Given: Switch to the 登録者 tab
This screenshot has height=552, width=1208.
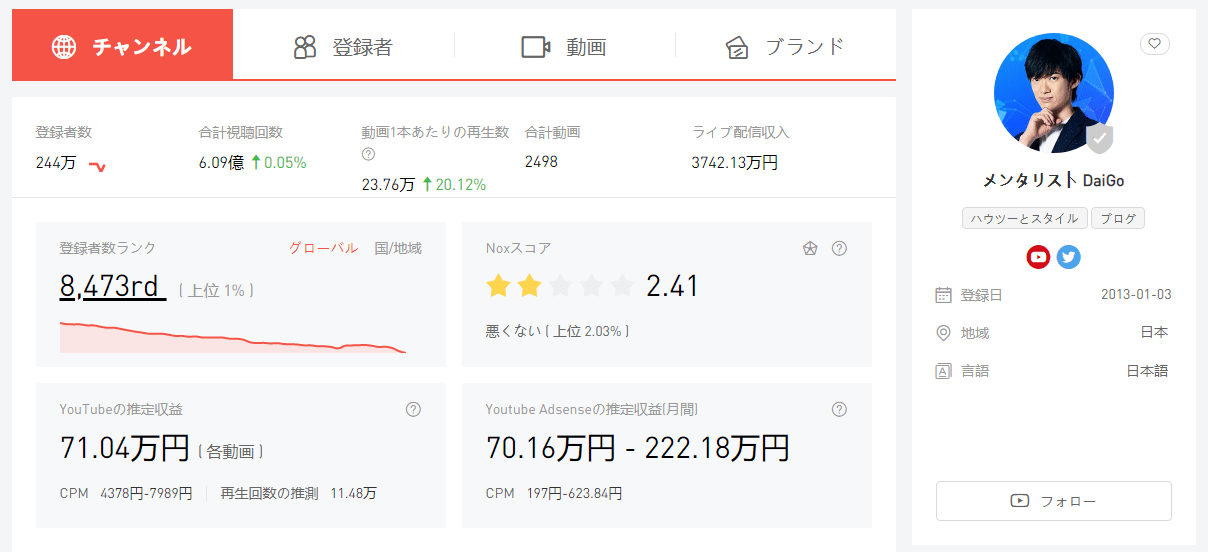Looking at the screenshot, I should (343, 47).
